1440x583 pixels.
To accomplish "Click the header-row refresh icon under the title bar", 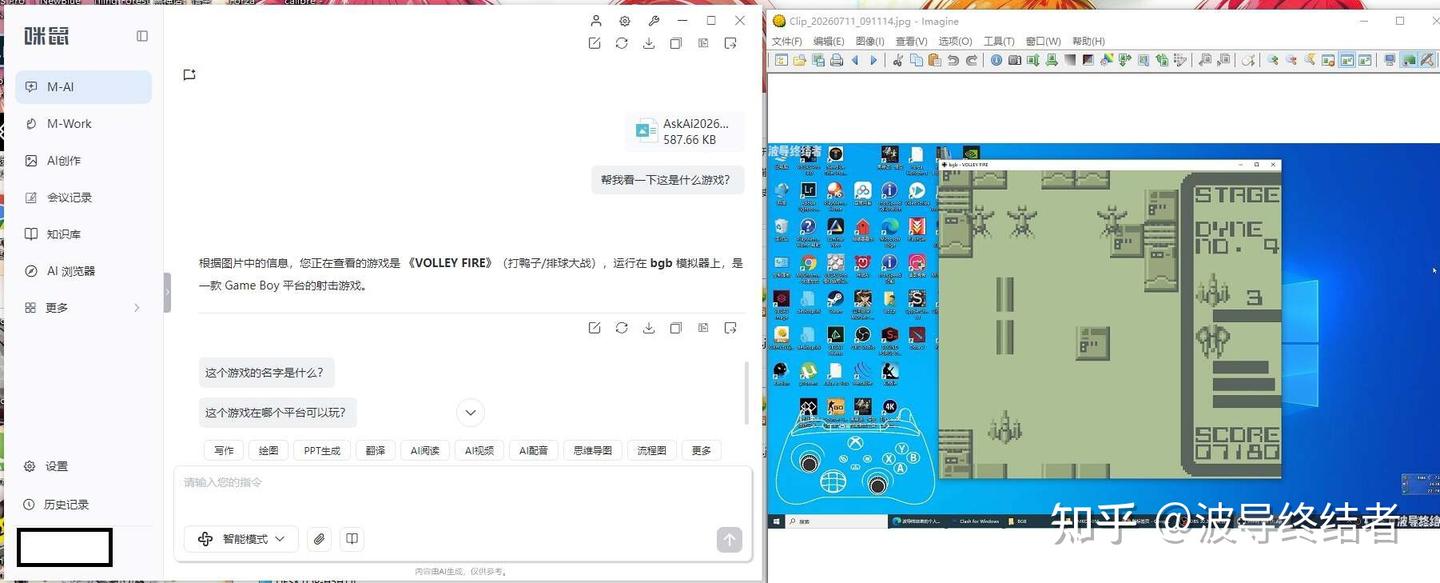I will pyautogui.click(x=622, y=43).
